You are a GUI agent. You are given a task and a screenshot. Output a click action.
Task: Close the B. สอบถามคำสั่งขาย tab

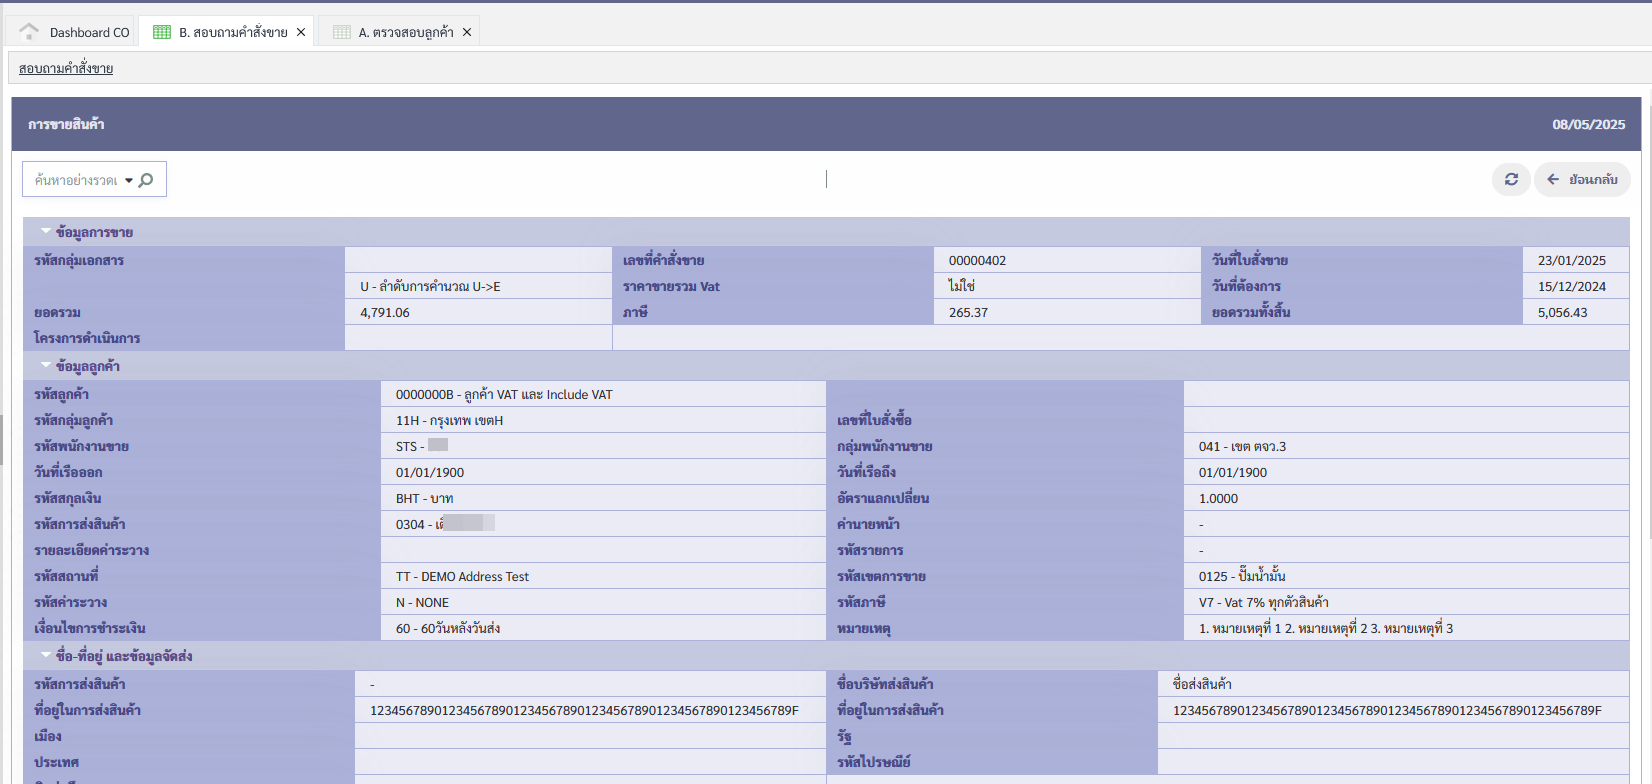(x=301, y=32)
